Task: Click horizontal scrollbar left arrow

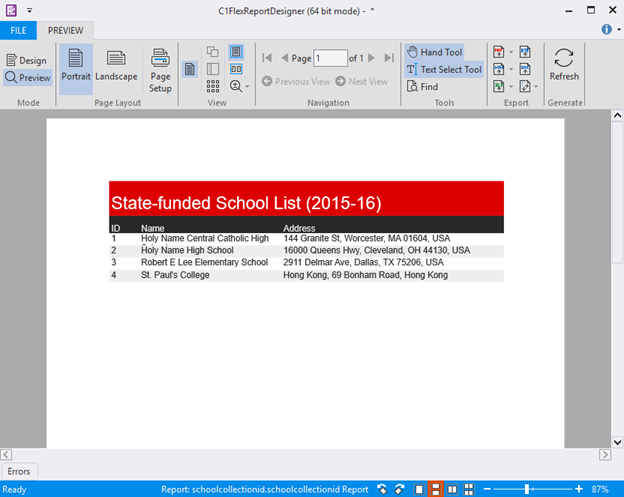Action: (6, 454)
